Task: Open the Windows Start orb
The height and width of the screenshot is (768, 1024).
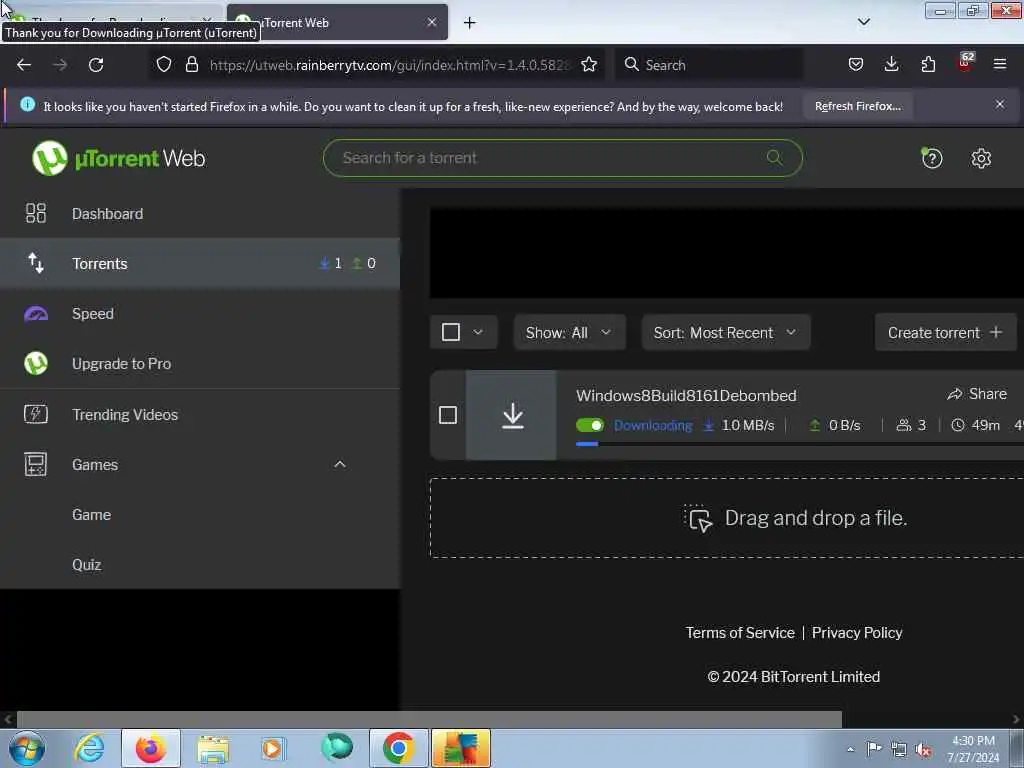Action: [27, 748]
